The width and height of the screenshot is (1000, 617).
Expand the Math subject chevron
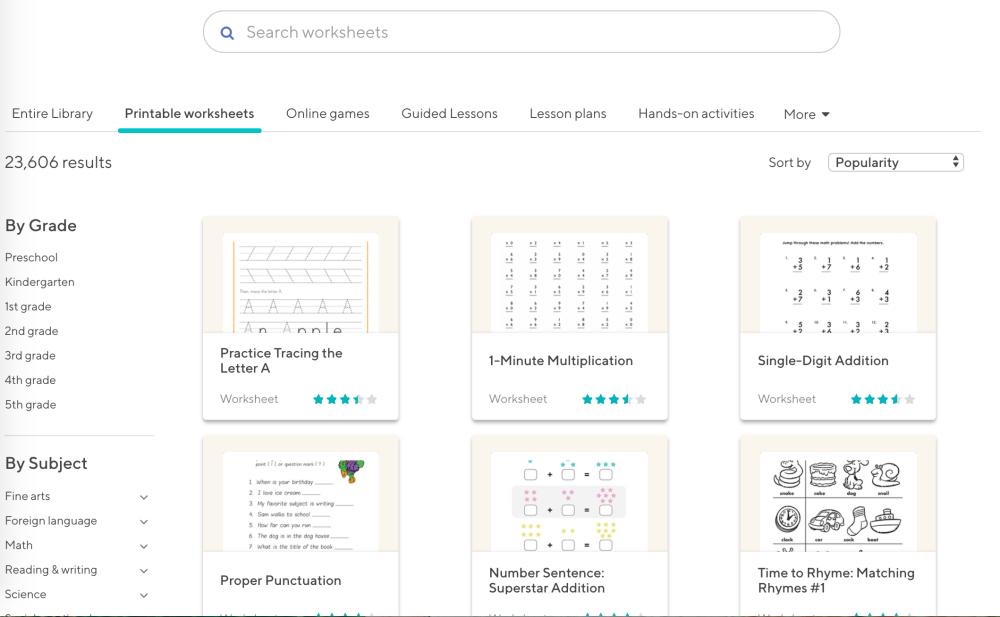tap(144, 546)
